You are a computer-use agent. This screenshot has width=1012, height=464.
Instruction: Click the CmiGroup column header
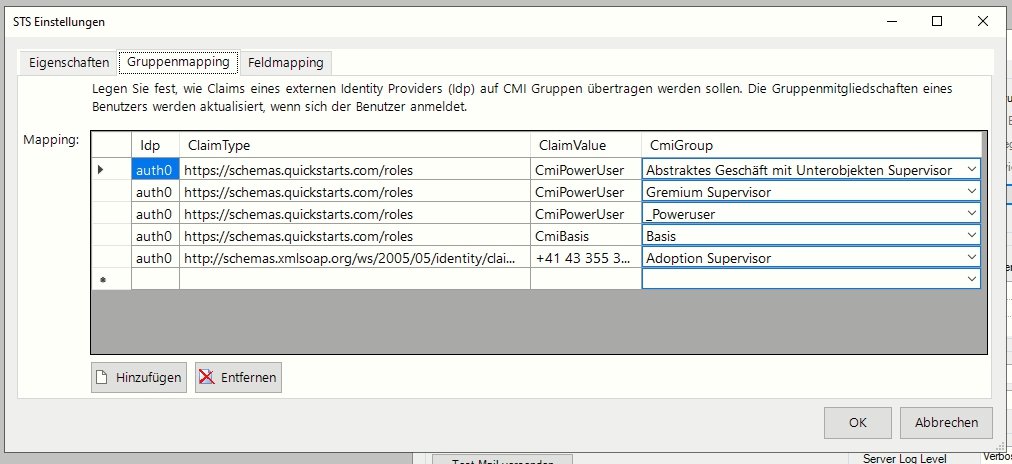pos(810,145)
